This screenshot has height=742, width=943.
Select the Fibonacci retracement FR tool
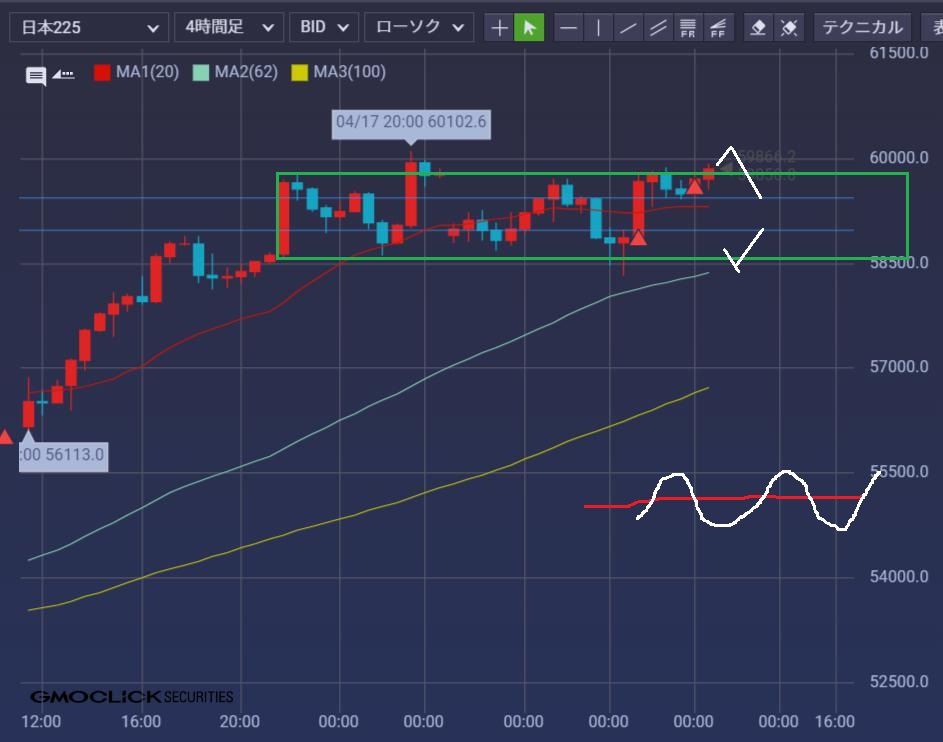(688, 27)
